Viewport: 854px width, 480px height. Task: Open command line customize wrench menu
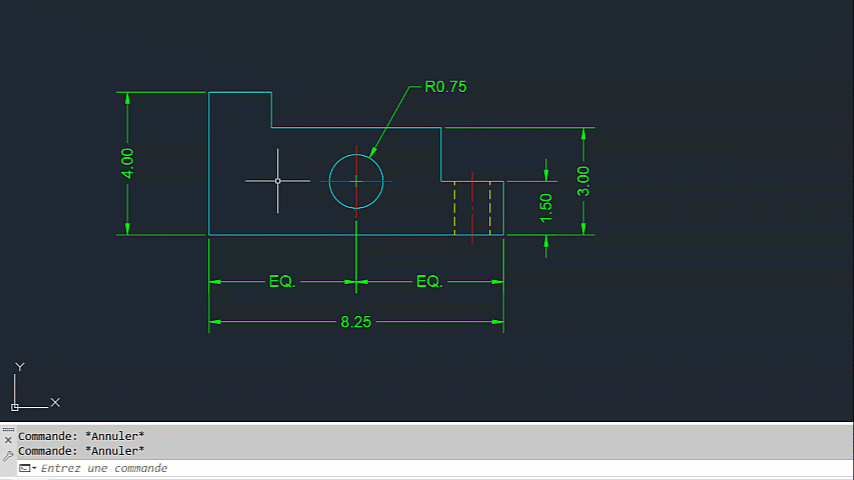(8, 455)
